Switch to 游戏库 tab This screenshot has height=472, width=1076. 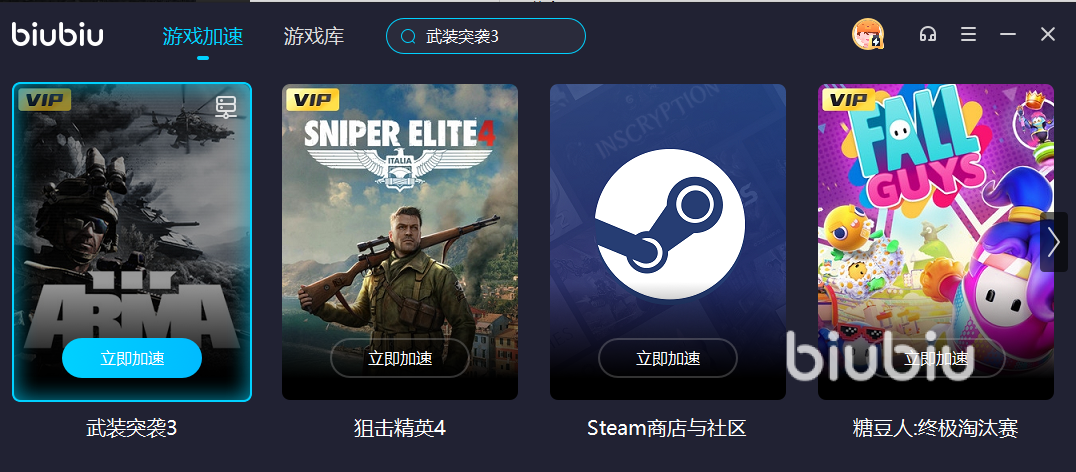point(314,36)
